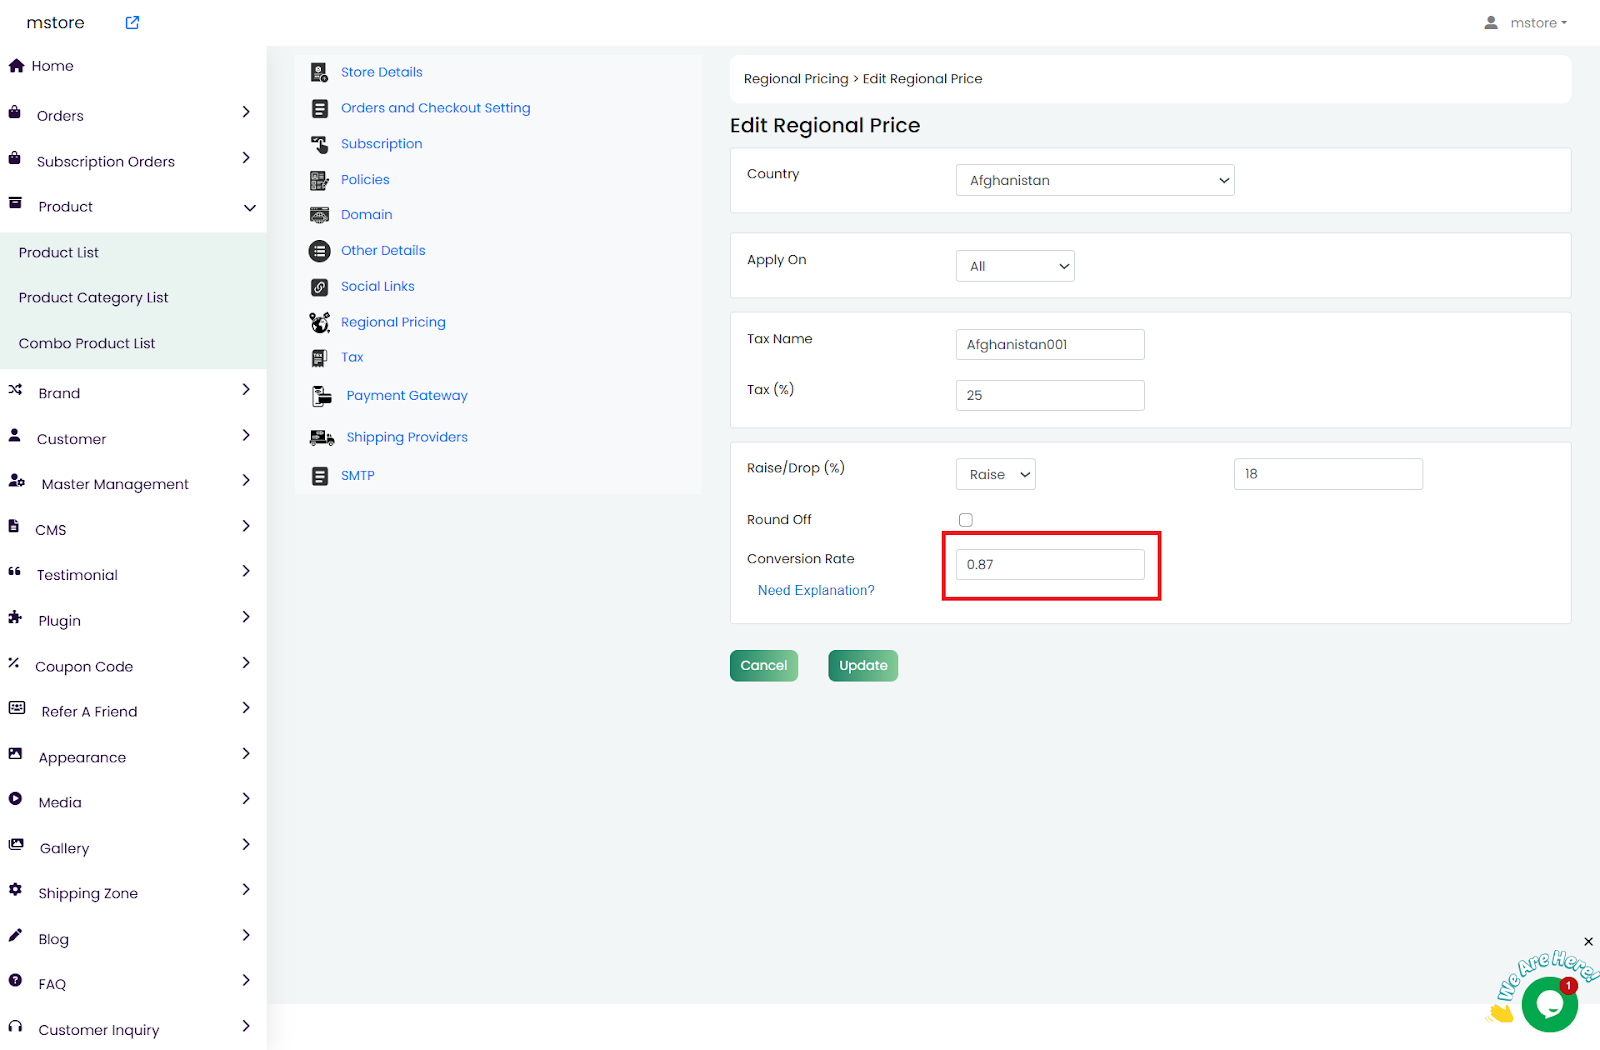Click the Payment Gateway icon
This screenshot has width=1600, height=1050.
[321, 396]
